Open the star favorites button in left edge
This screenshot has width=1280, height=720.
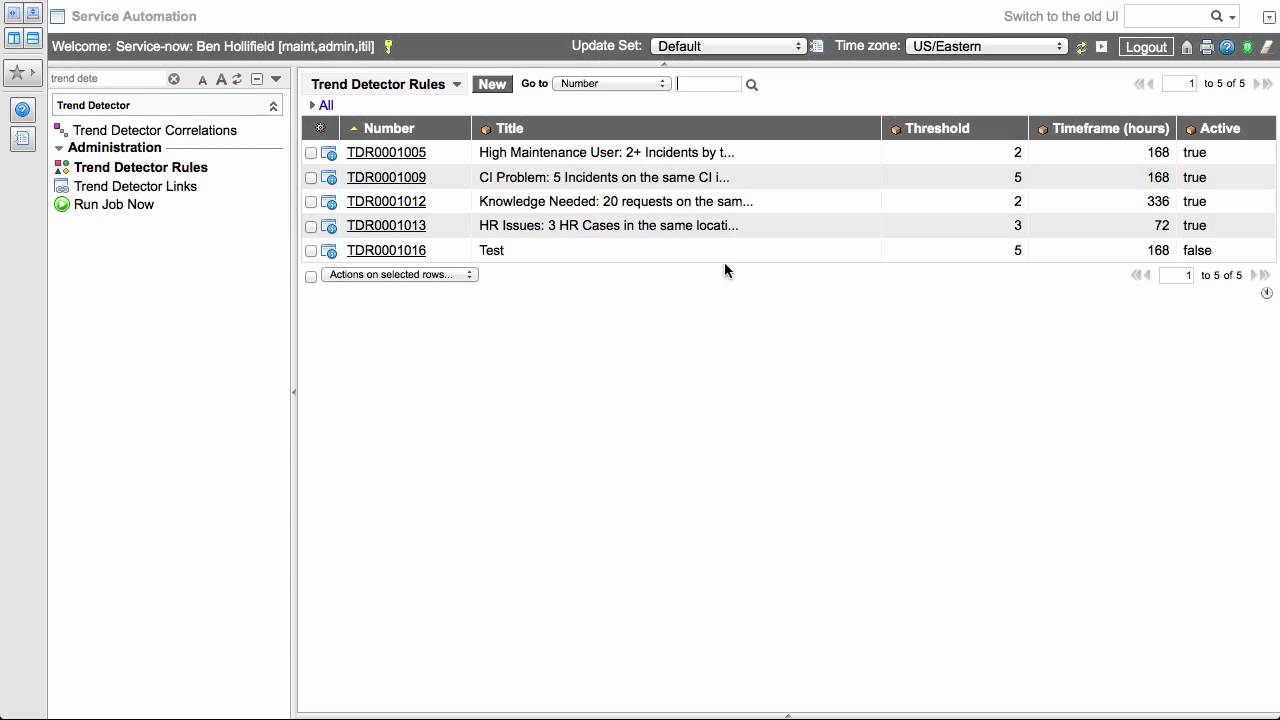point(17,73)
